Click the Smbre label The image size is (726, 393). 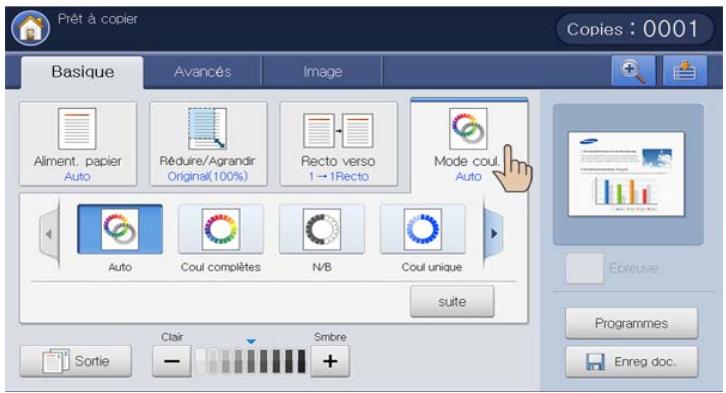pos(330,337)
